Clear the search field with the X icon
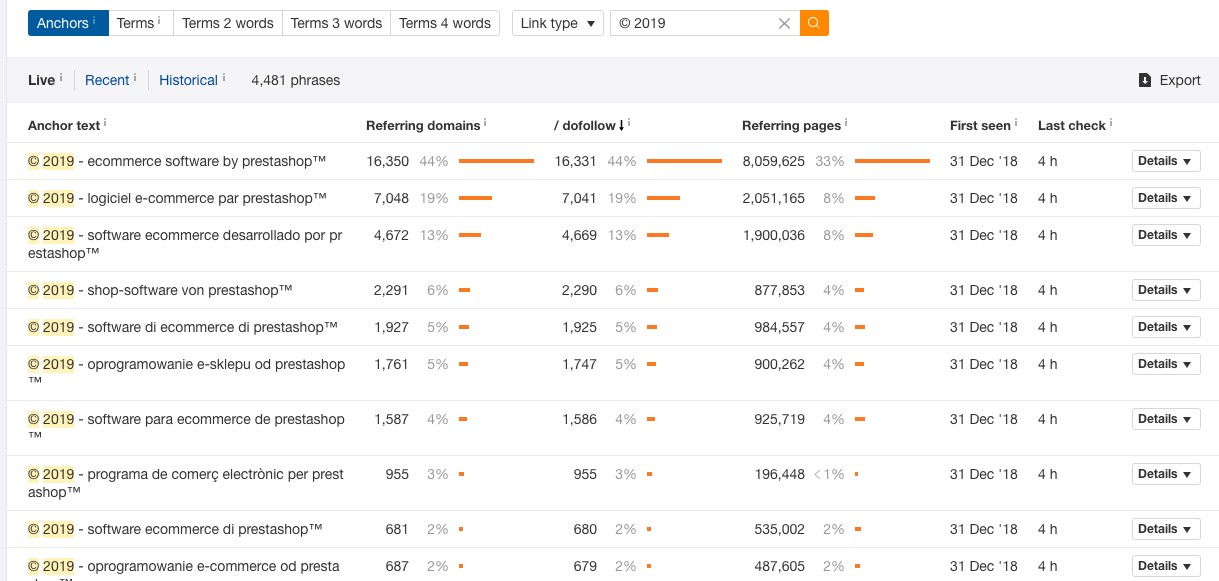The width and height of the screenshot is (1219, 581). pyautogui.click(x=784, y=23)
